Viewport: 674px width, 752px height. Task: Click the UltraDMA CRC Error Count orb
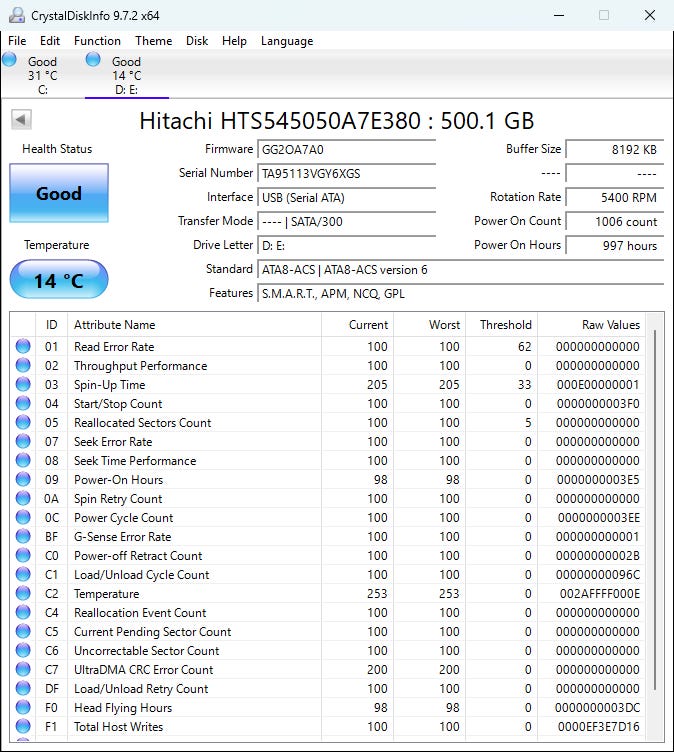(23, 670)
